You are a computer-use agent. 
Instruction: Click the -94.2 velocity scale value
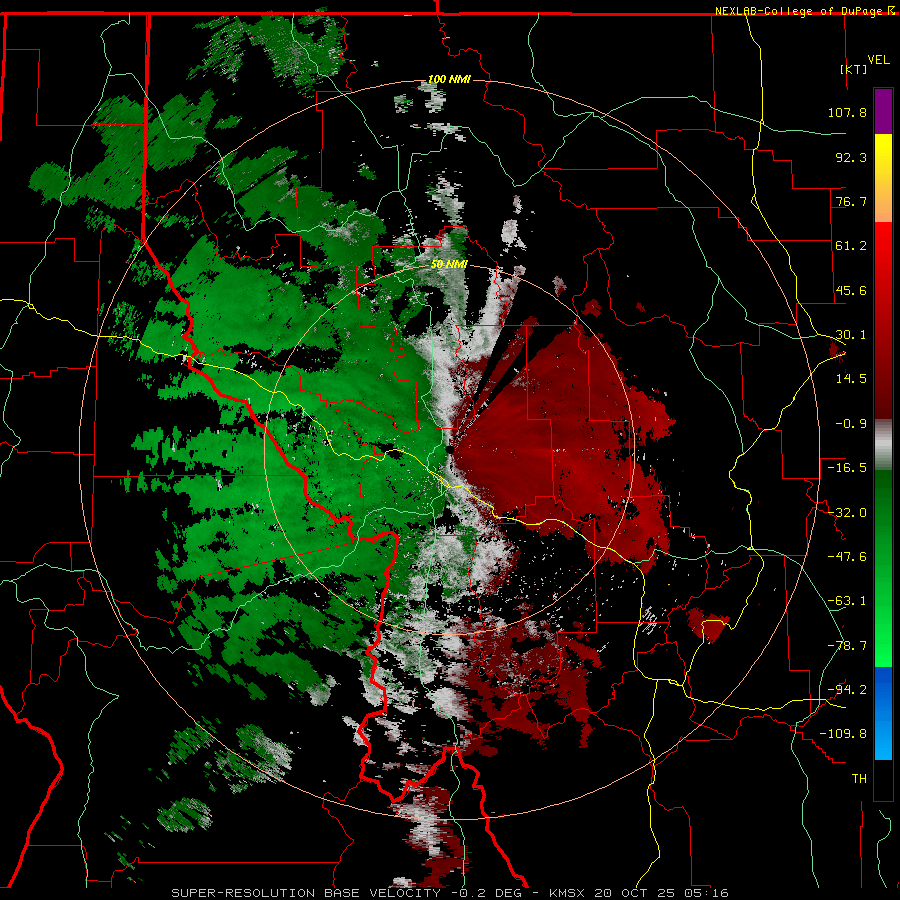847,690
